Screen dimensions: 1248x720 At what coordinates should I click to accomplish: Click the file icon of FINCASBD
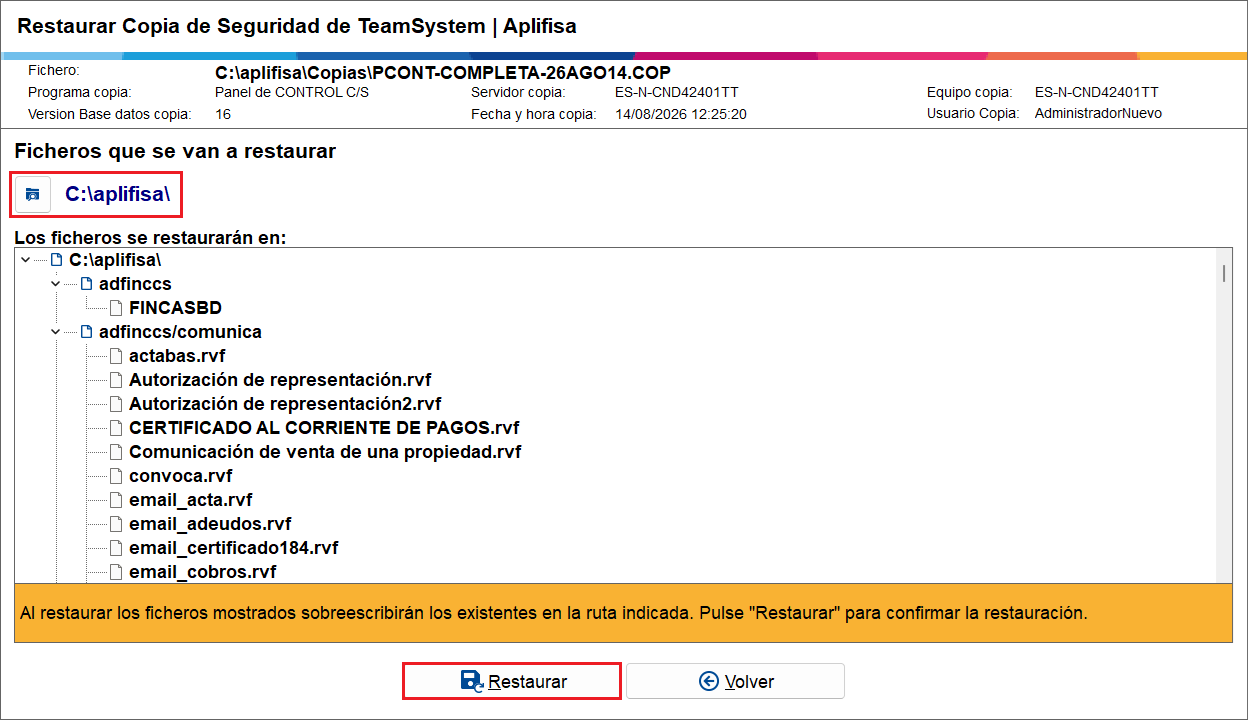[x=116, y=308]
